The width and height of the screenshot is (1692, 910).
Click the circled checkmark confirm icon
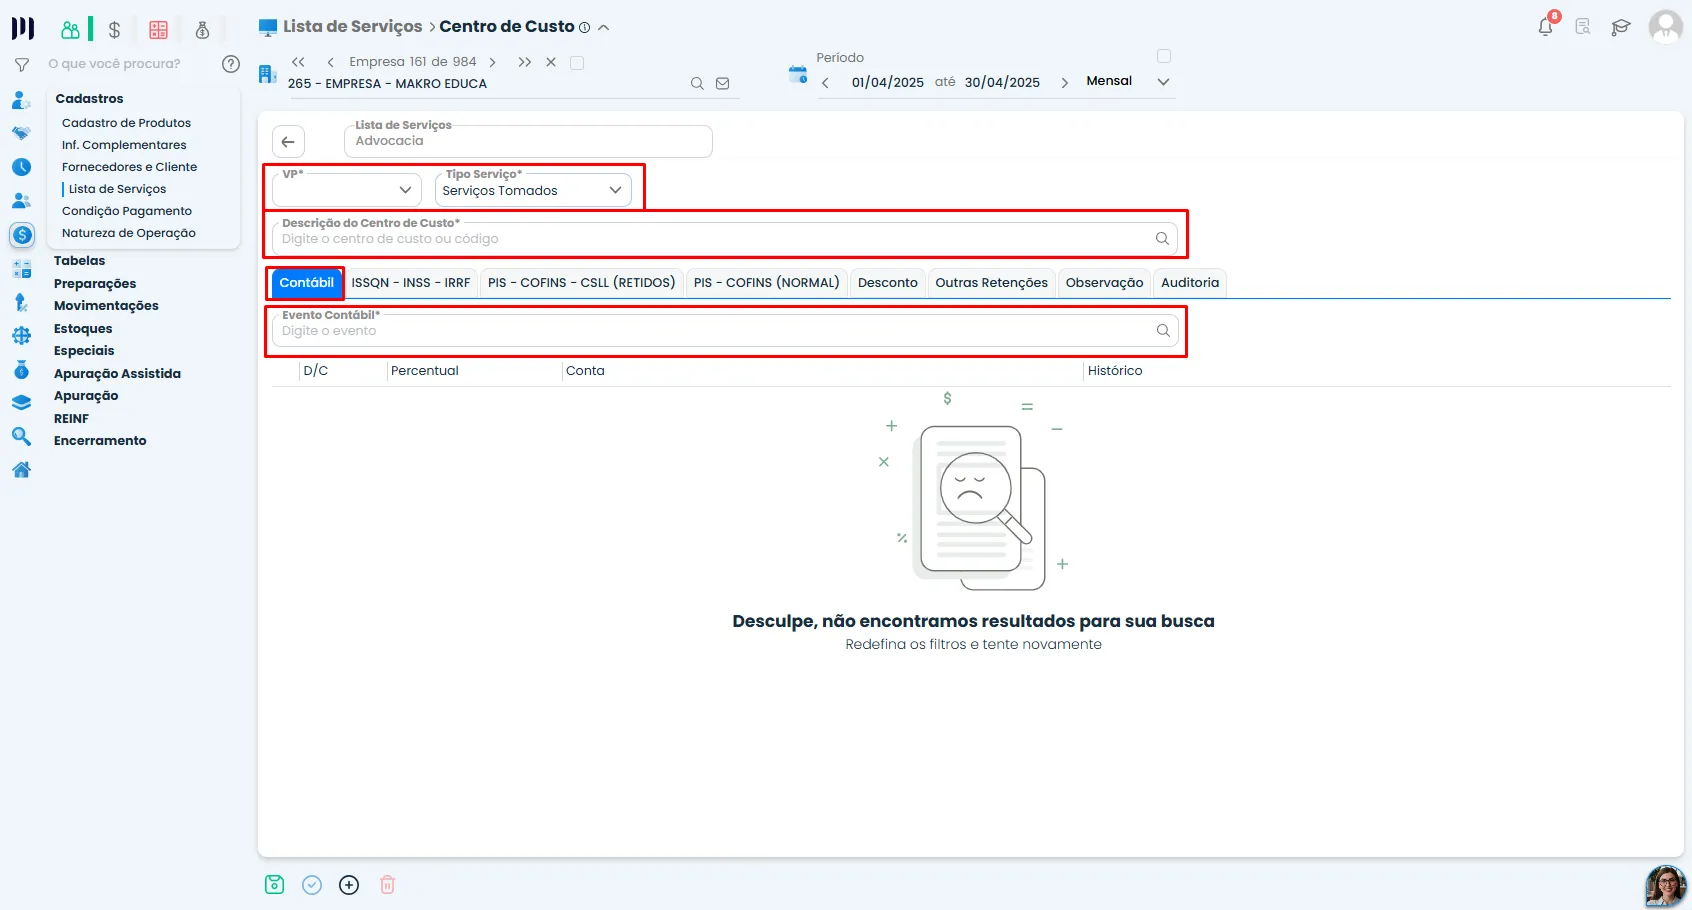[x=312, y=885]
